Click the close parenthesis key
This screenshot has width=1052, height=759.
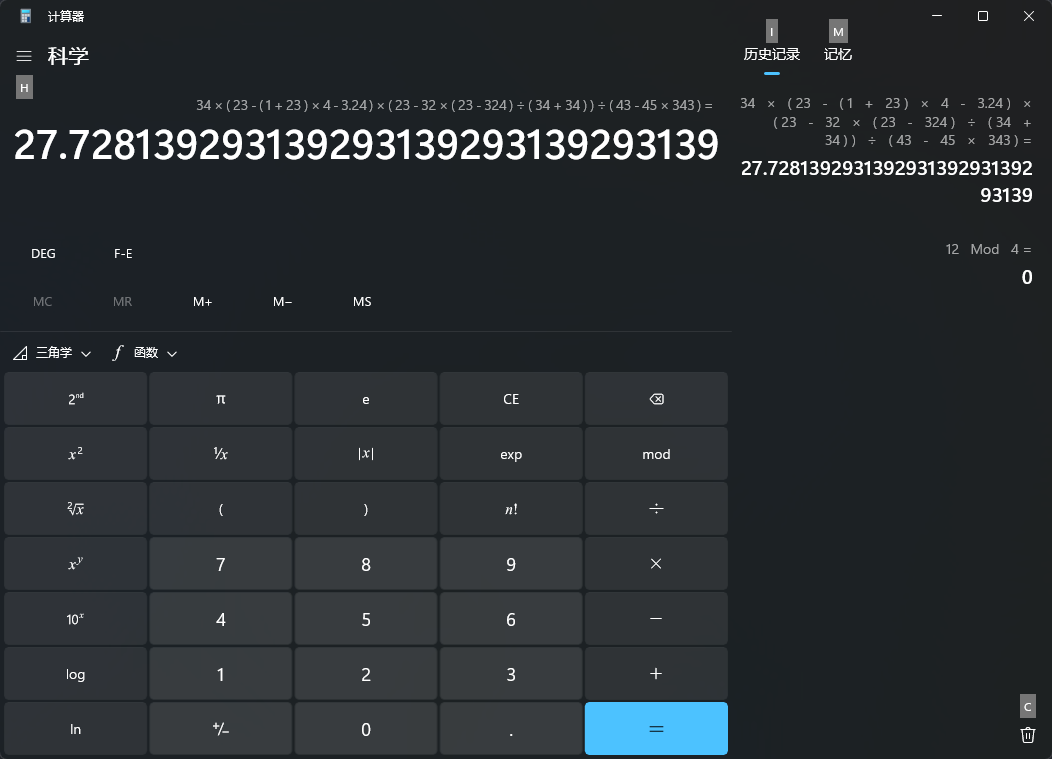(366, 509)
